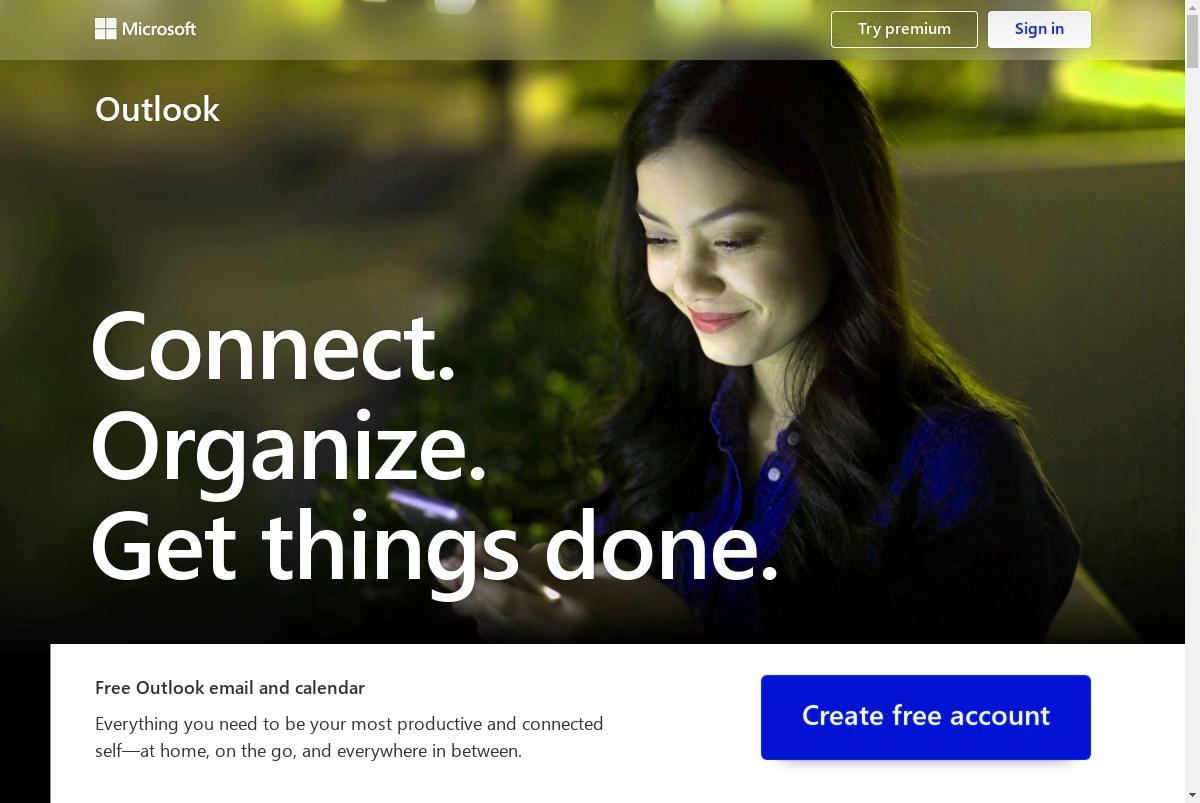The height and width of the screenshot is (803, 1200).
Task: Click the Microsoft wordmark text
Action: (x=159, y=29)
